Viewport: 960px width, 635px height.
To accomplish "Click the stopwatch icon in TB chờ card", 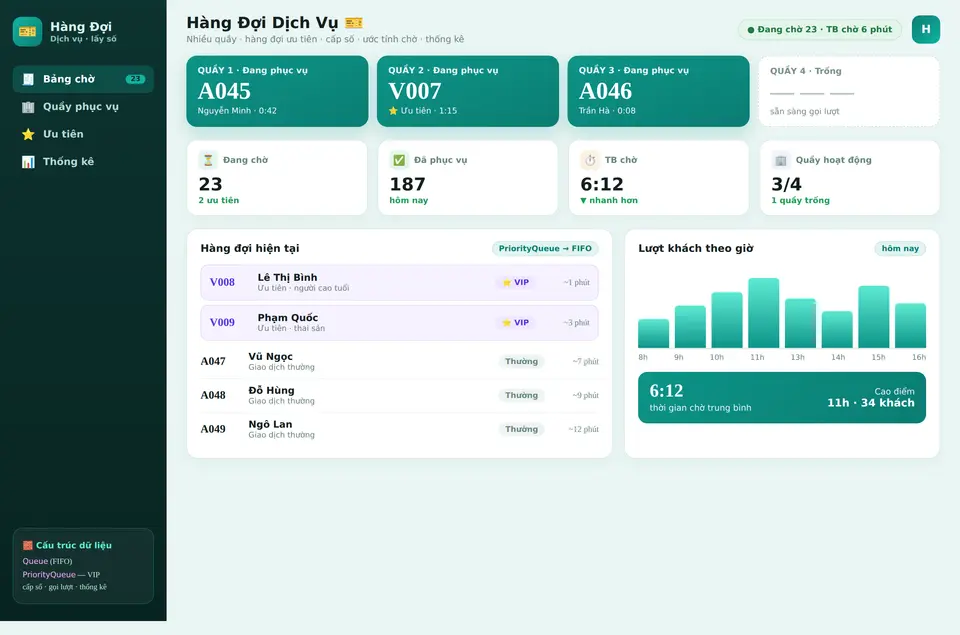I will [590, 160].
